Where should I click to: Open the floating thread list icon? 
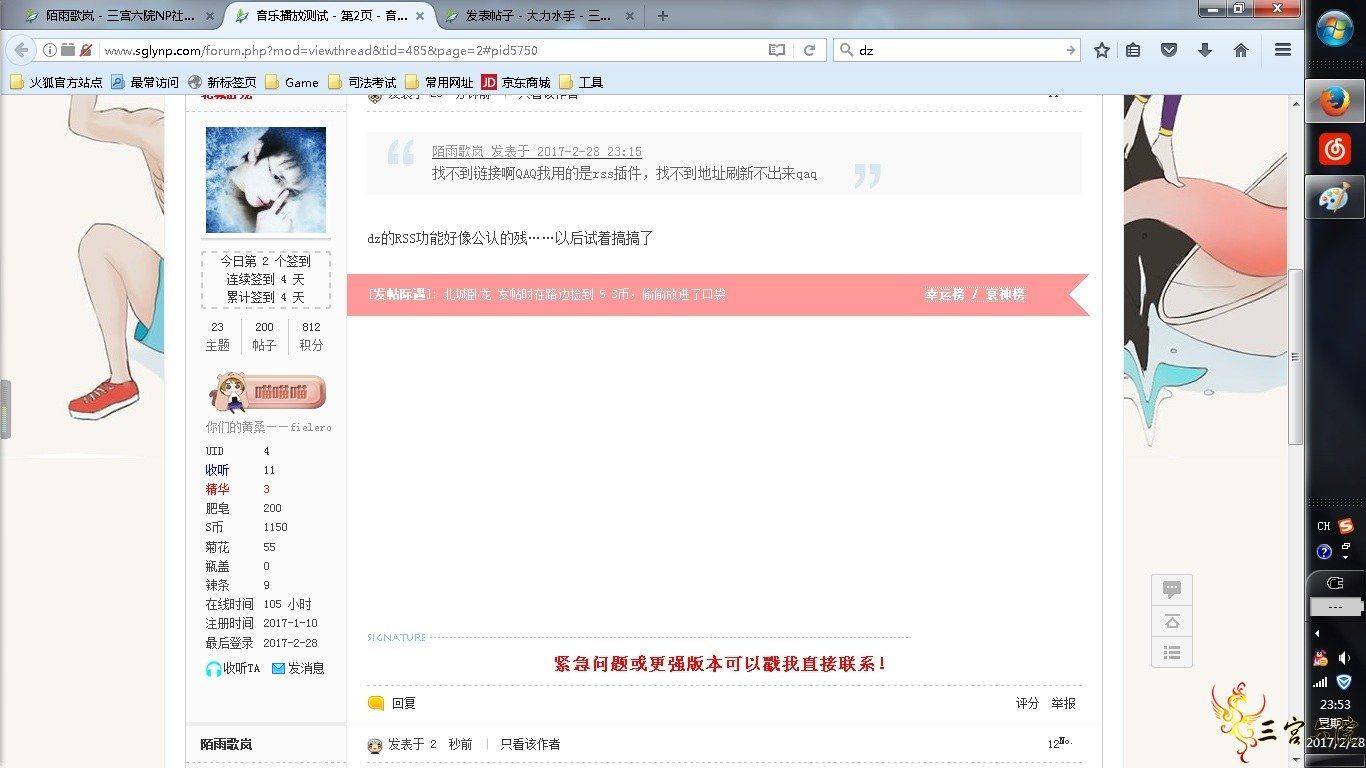click(x=1172, y=653)
